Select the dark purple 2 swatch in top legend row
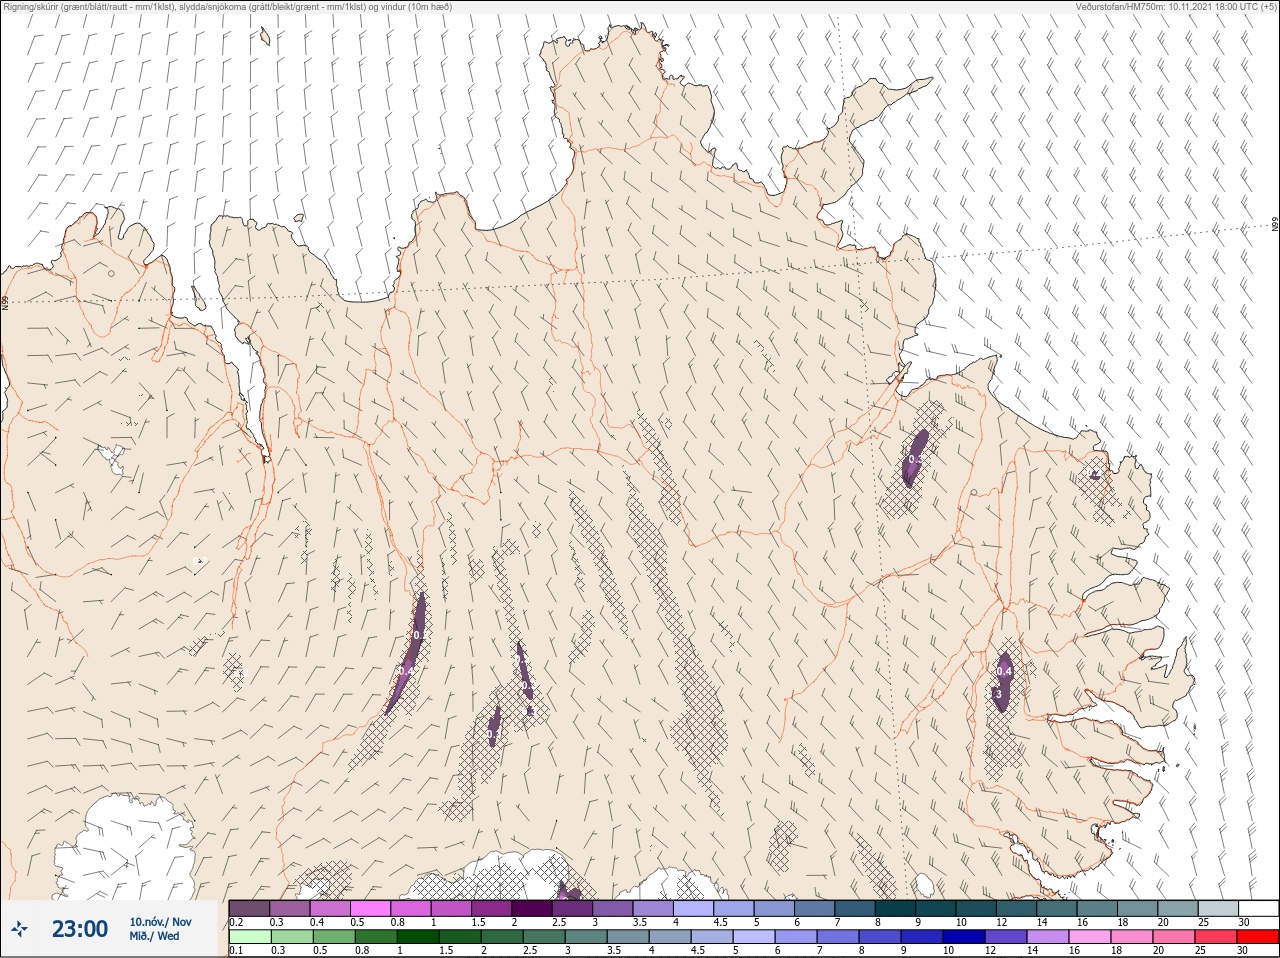The height and width of the screenshot is (958, 1280). point(532,908)
